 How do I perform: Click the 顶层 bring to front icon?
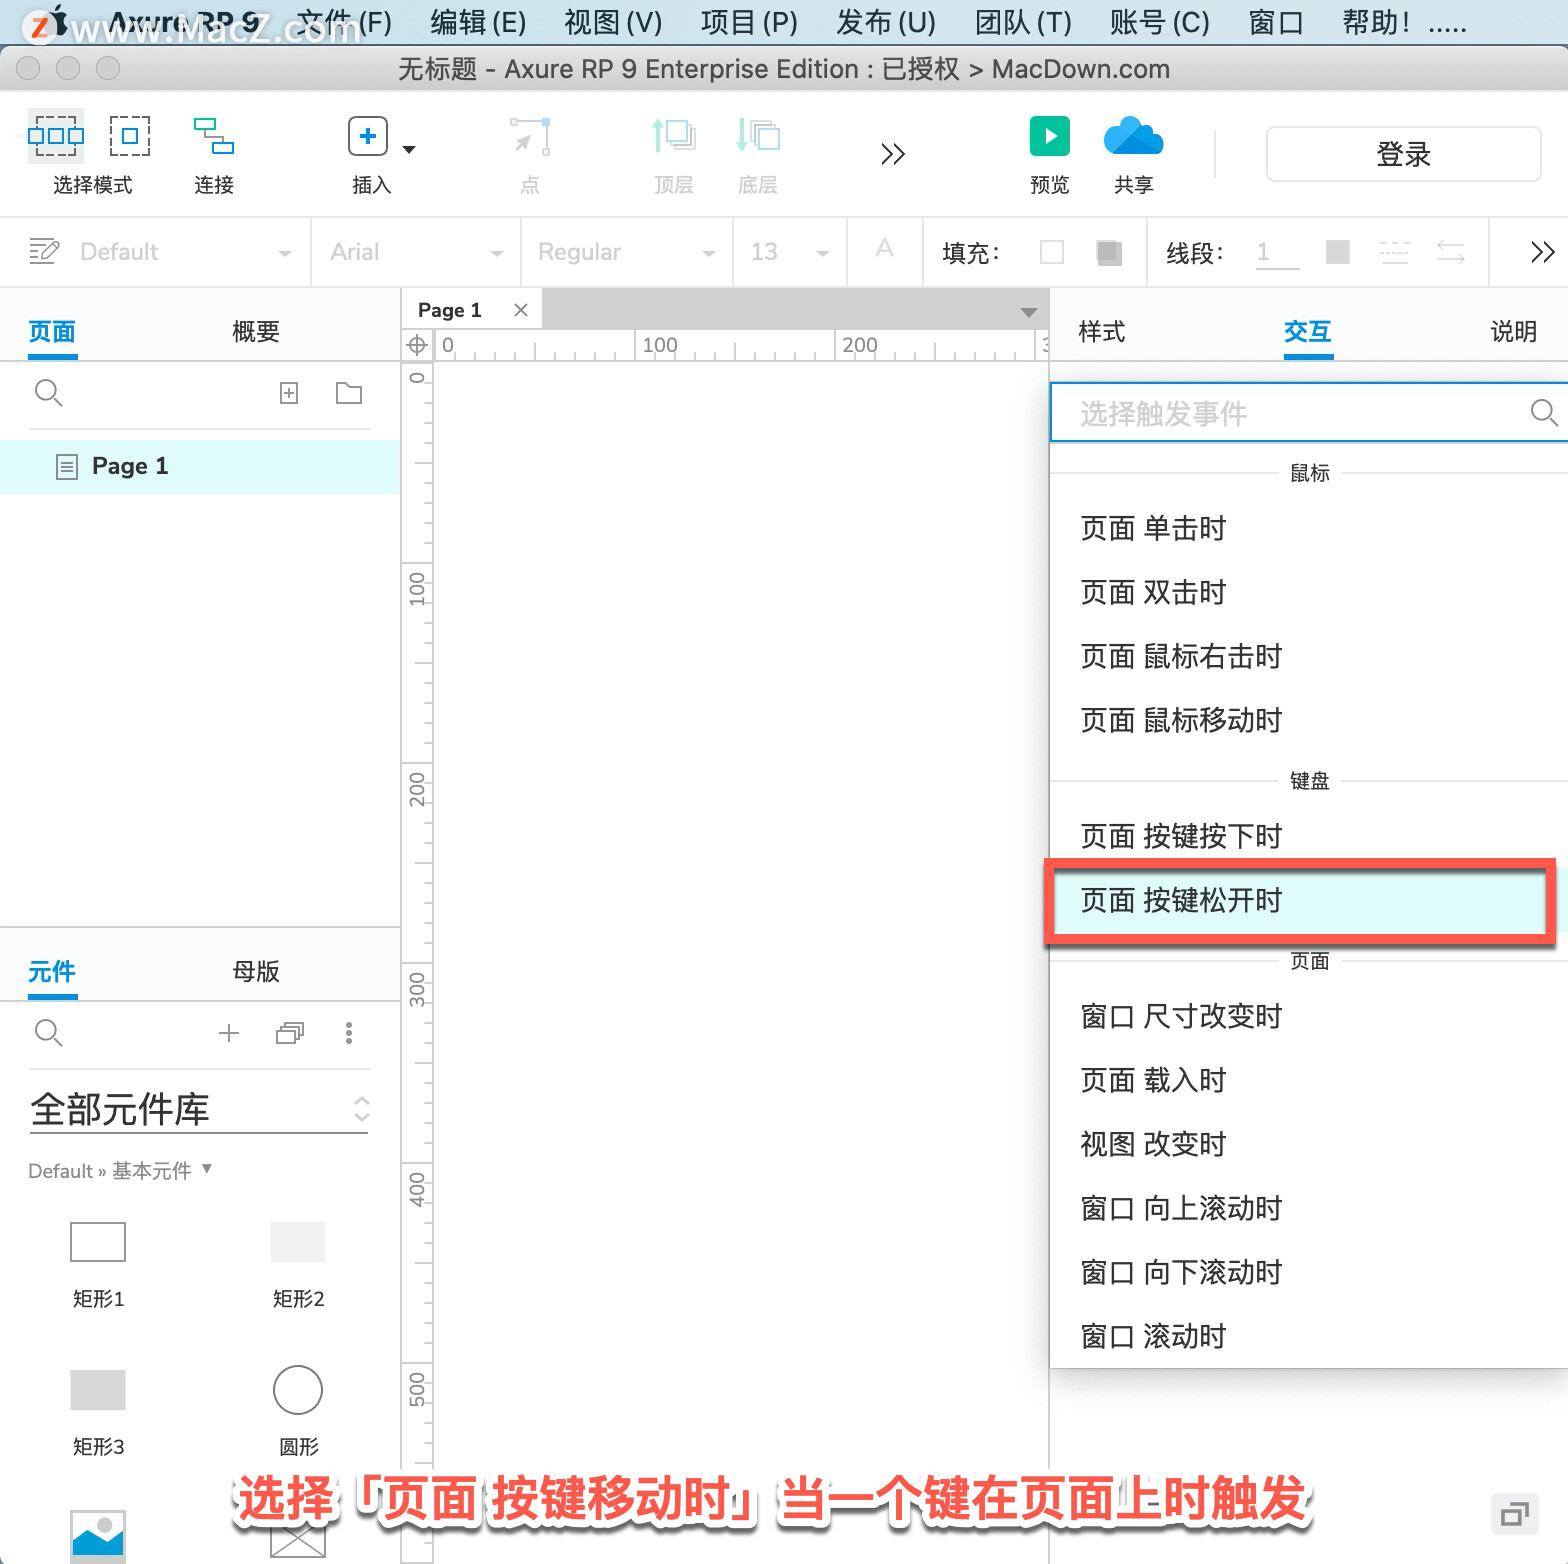click(x=674, y=135)
